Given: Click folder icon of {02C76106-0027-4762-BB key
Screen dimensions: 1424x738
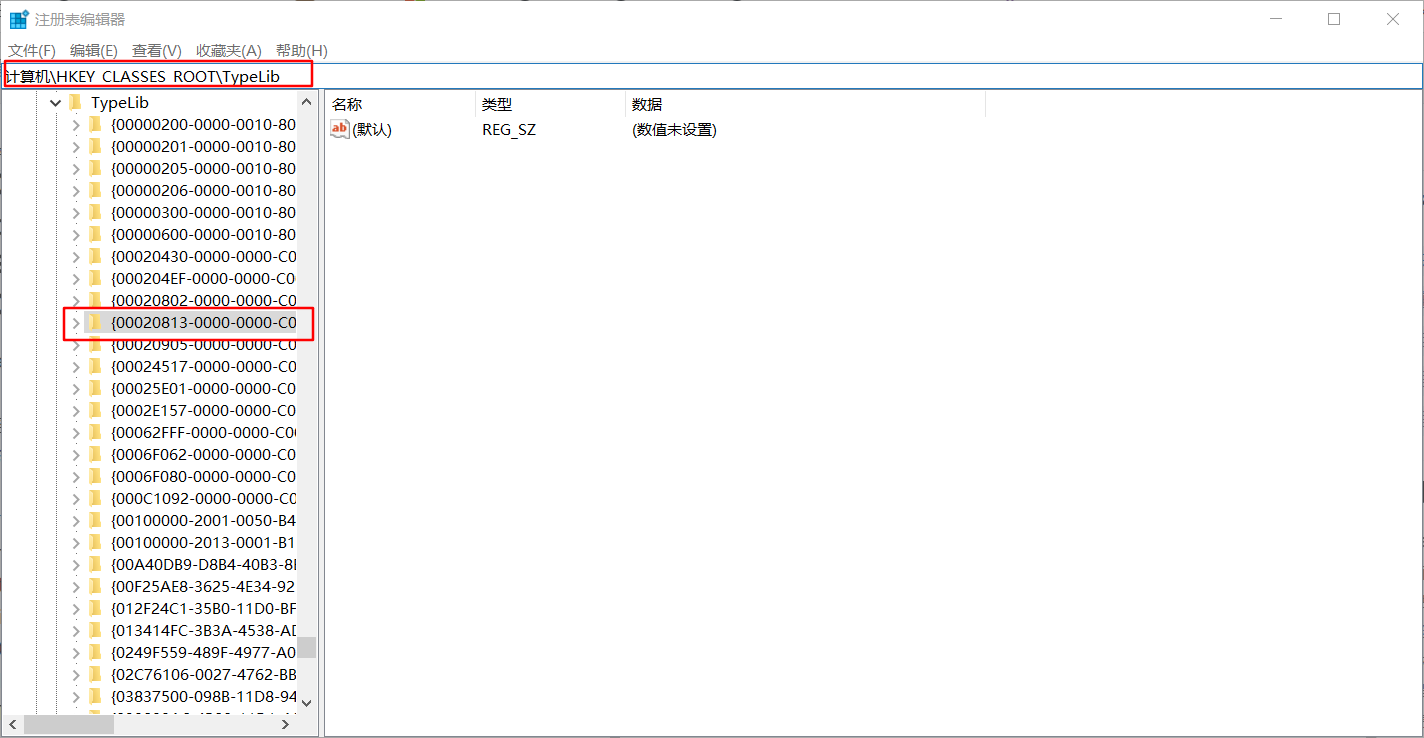Looking at the screenshot, I should [96, 674].
